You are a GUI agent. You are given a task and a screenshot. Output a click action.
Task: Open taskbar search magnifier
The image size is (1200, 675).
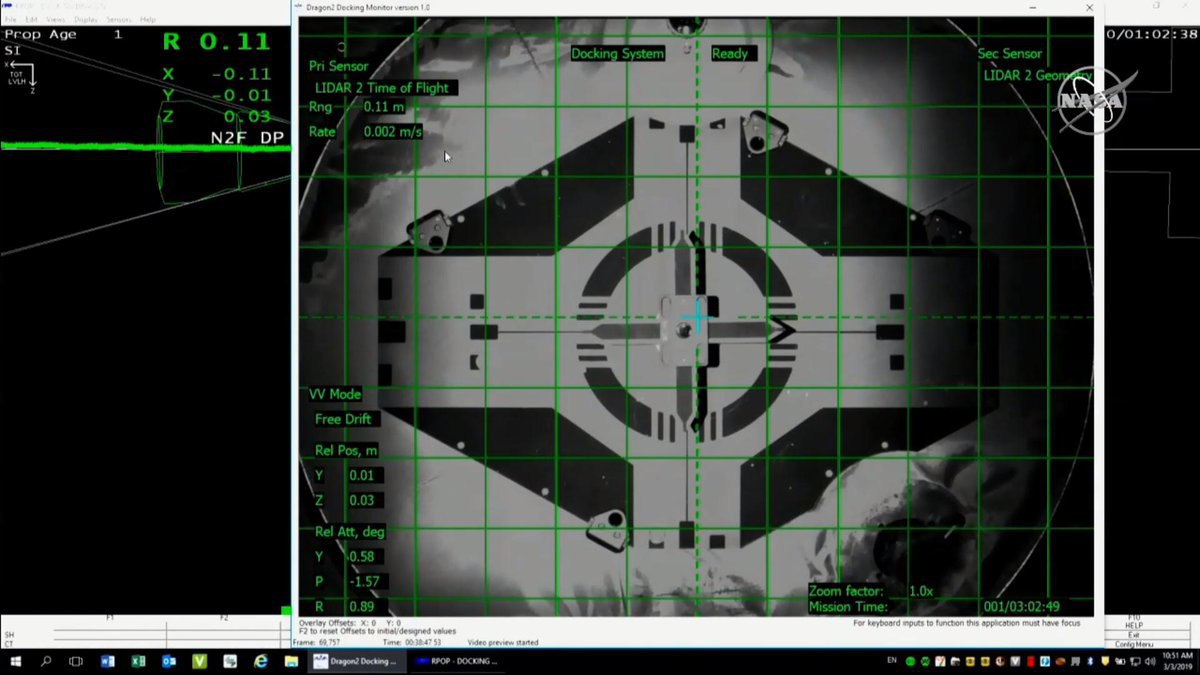(x=46, y=661)
